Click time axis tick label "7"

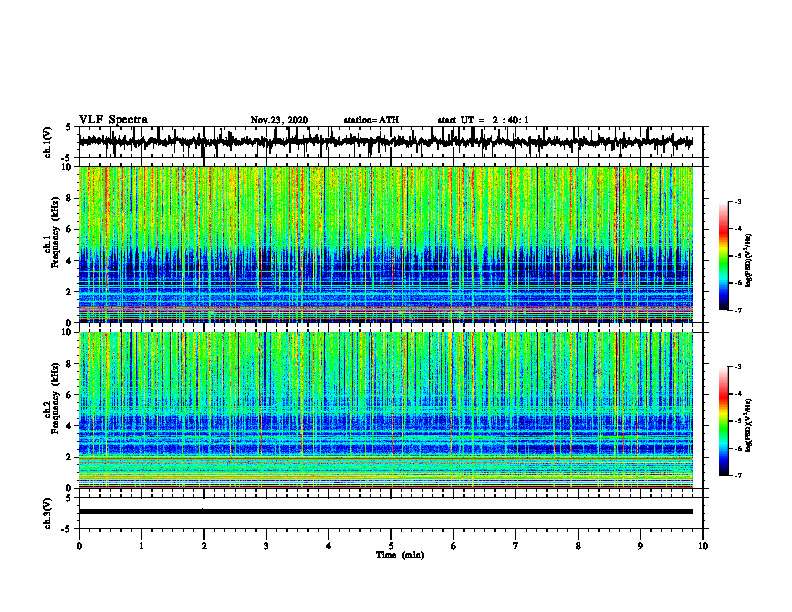(x=516, y=546)
